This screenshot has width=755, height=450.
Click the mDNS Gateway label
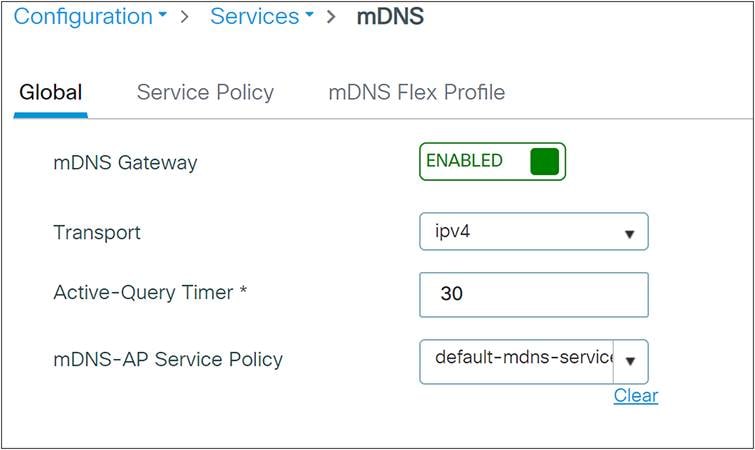tap(125, 163)
